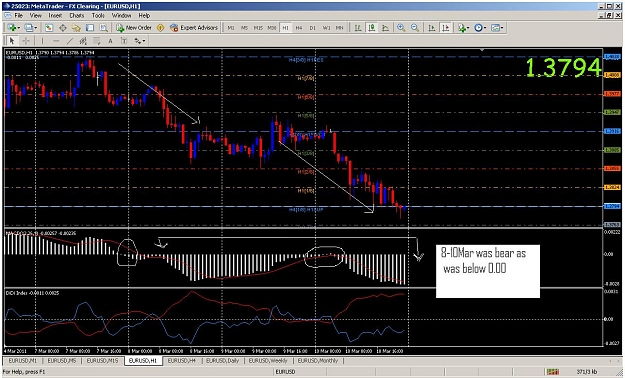Select the Cursor arrow tool
This screenshot has height=378, width=625.
(x=12, y=41)
